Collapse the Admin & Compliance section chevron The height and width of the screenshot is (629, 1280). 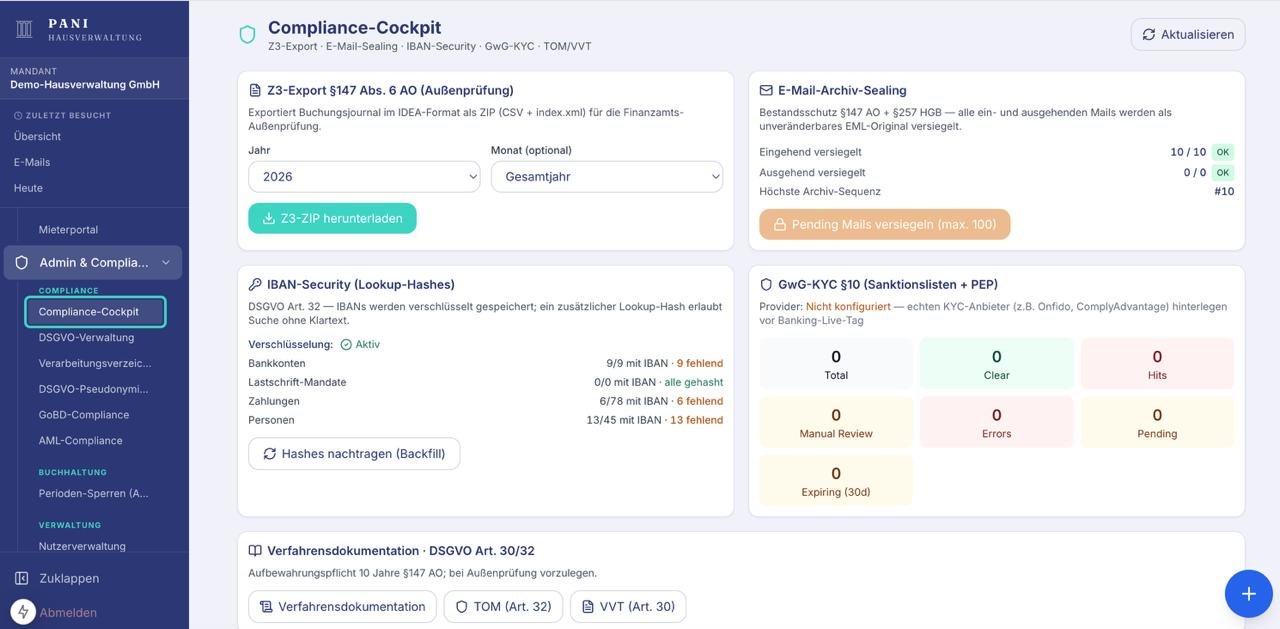click(x=166, y=263)
